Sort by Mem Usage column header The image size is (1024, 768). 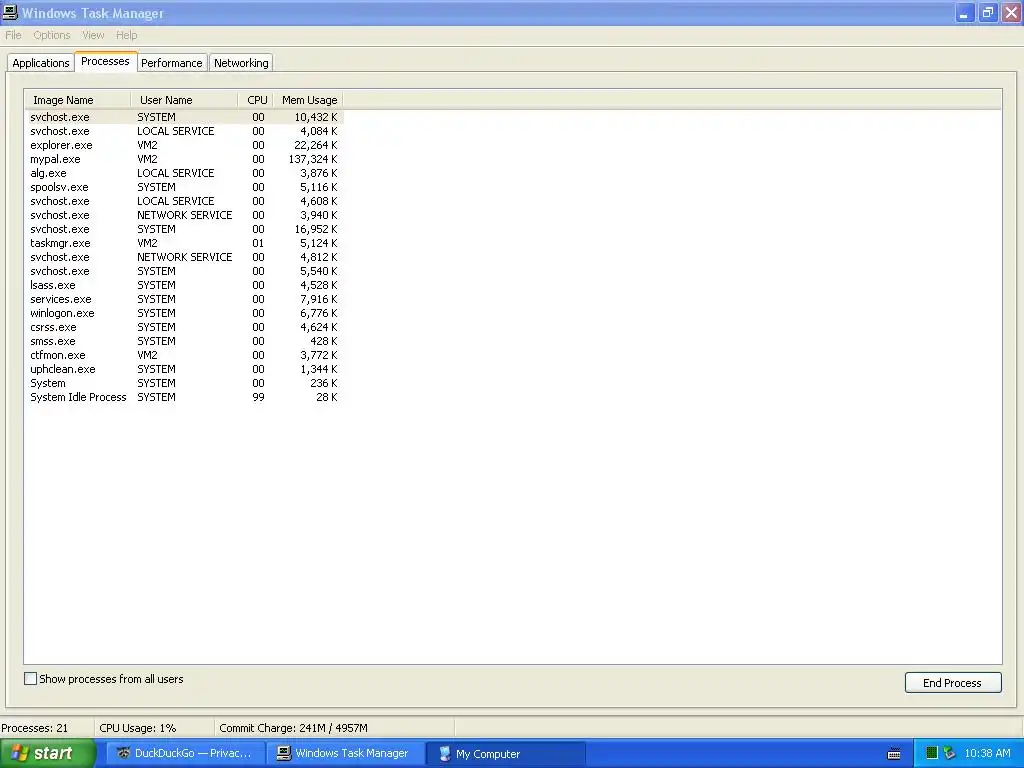[x=308, y=100]
